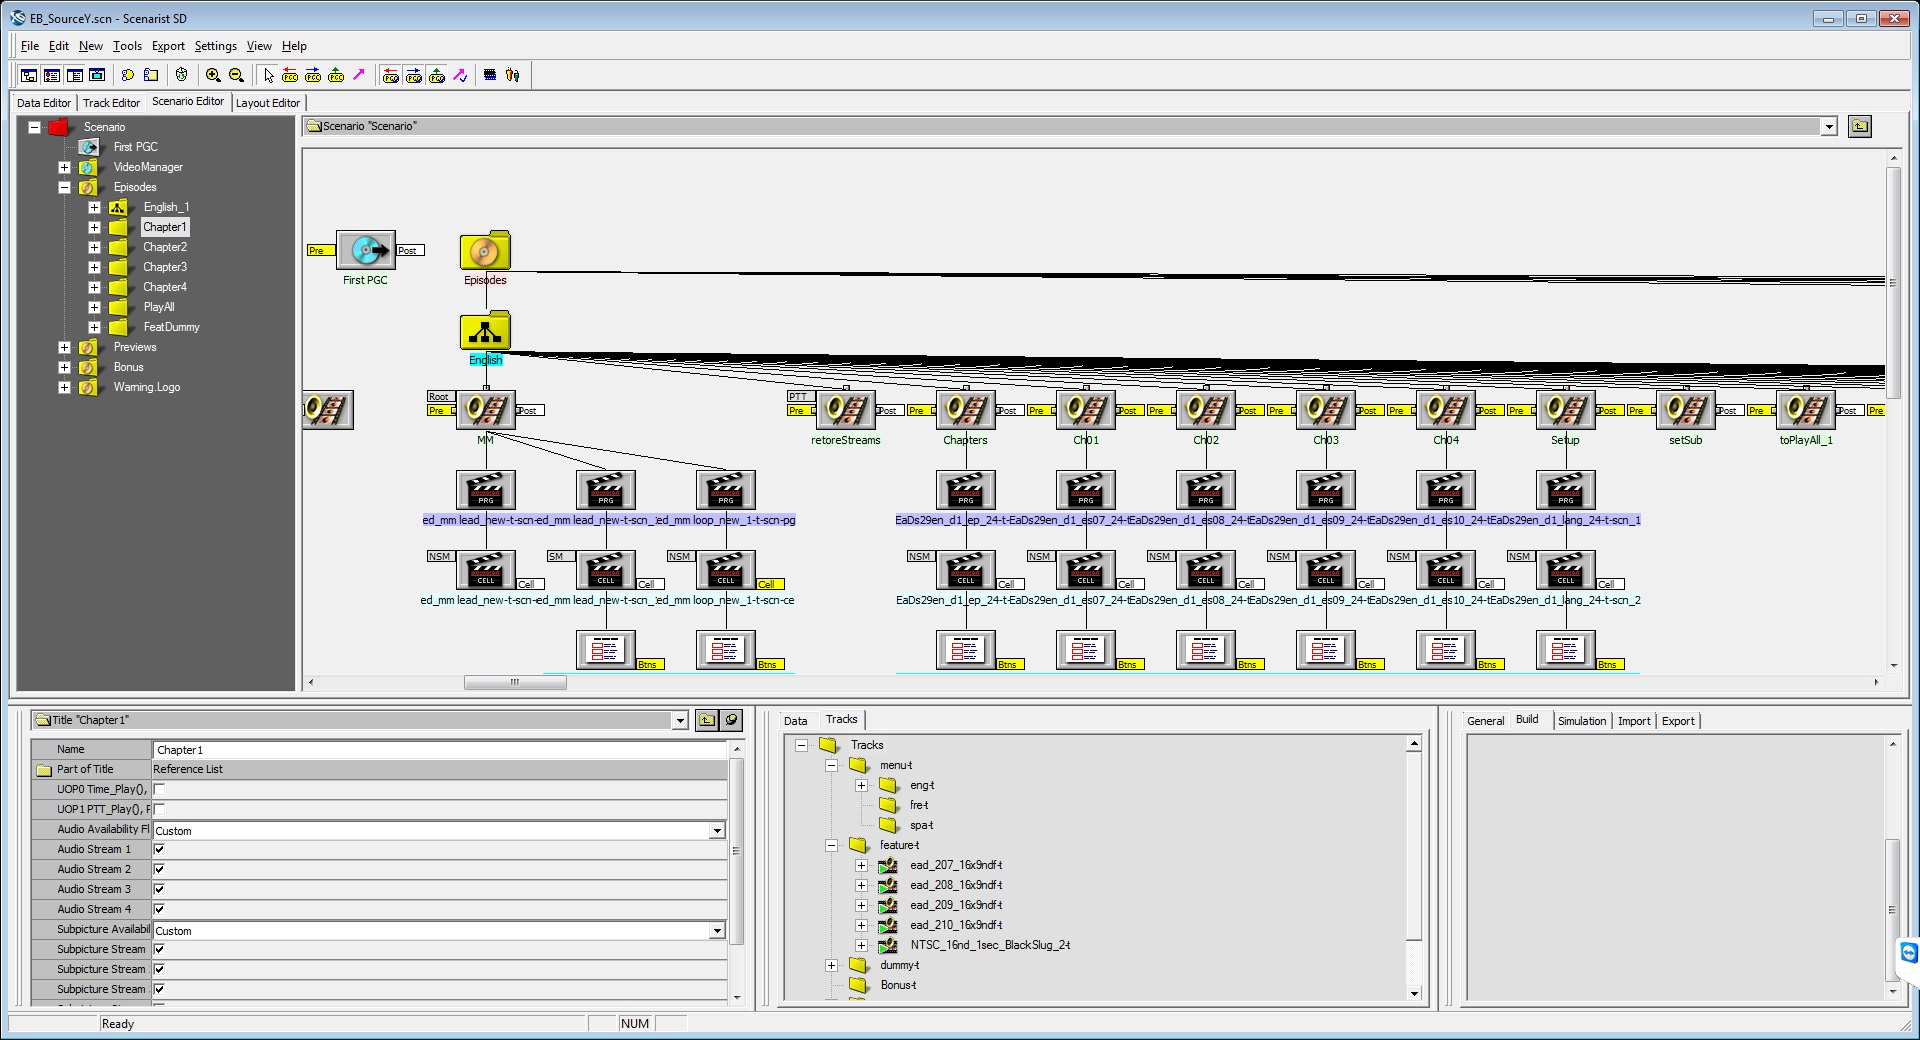Click the PGC forward-link tool with blue arrow

coord(313,75)
